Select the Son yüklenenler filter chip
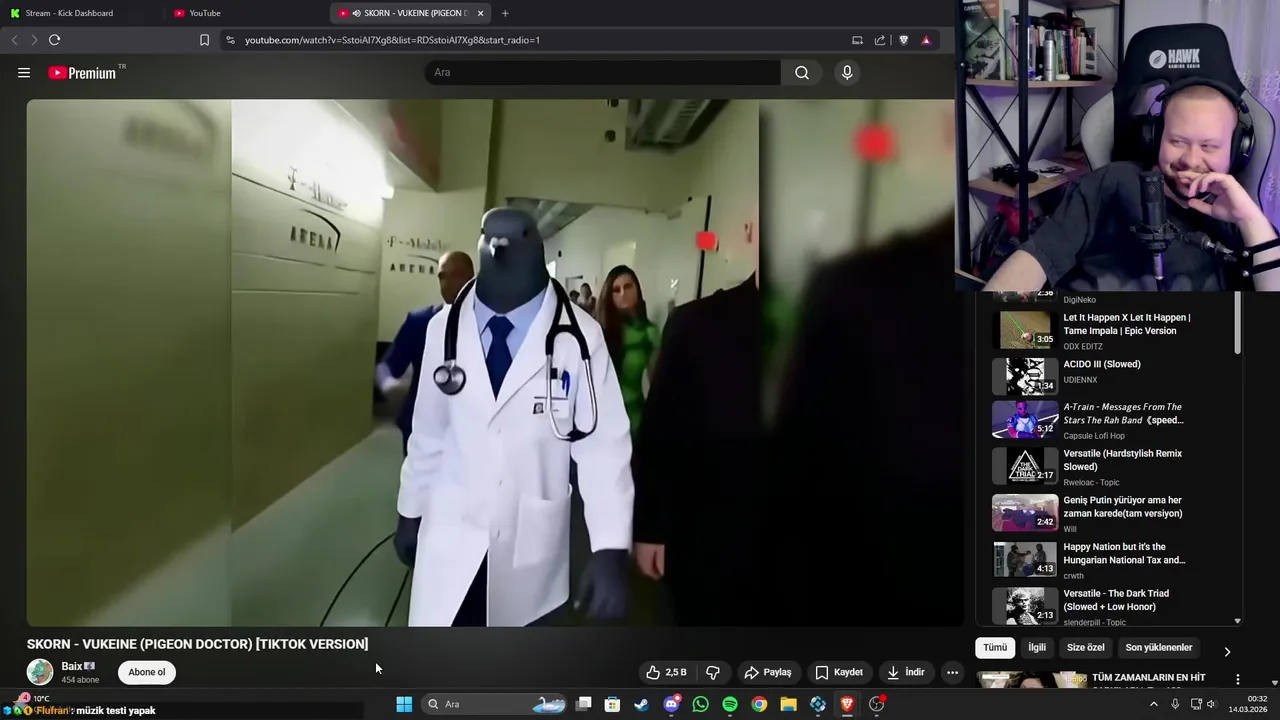This screenshot has width=1280, height=720. coord(1159,647)
